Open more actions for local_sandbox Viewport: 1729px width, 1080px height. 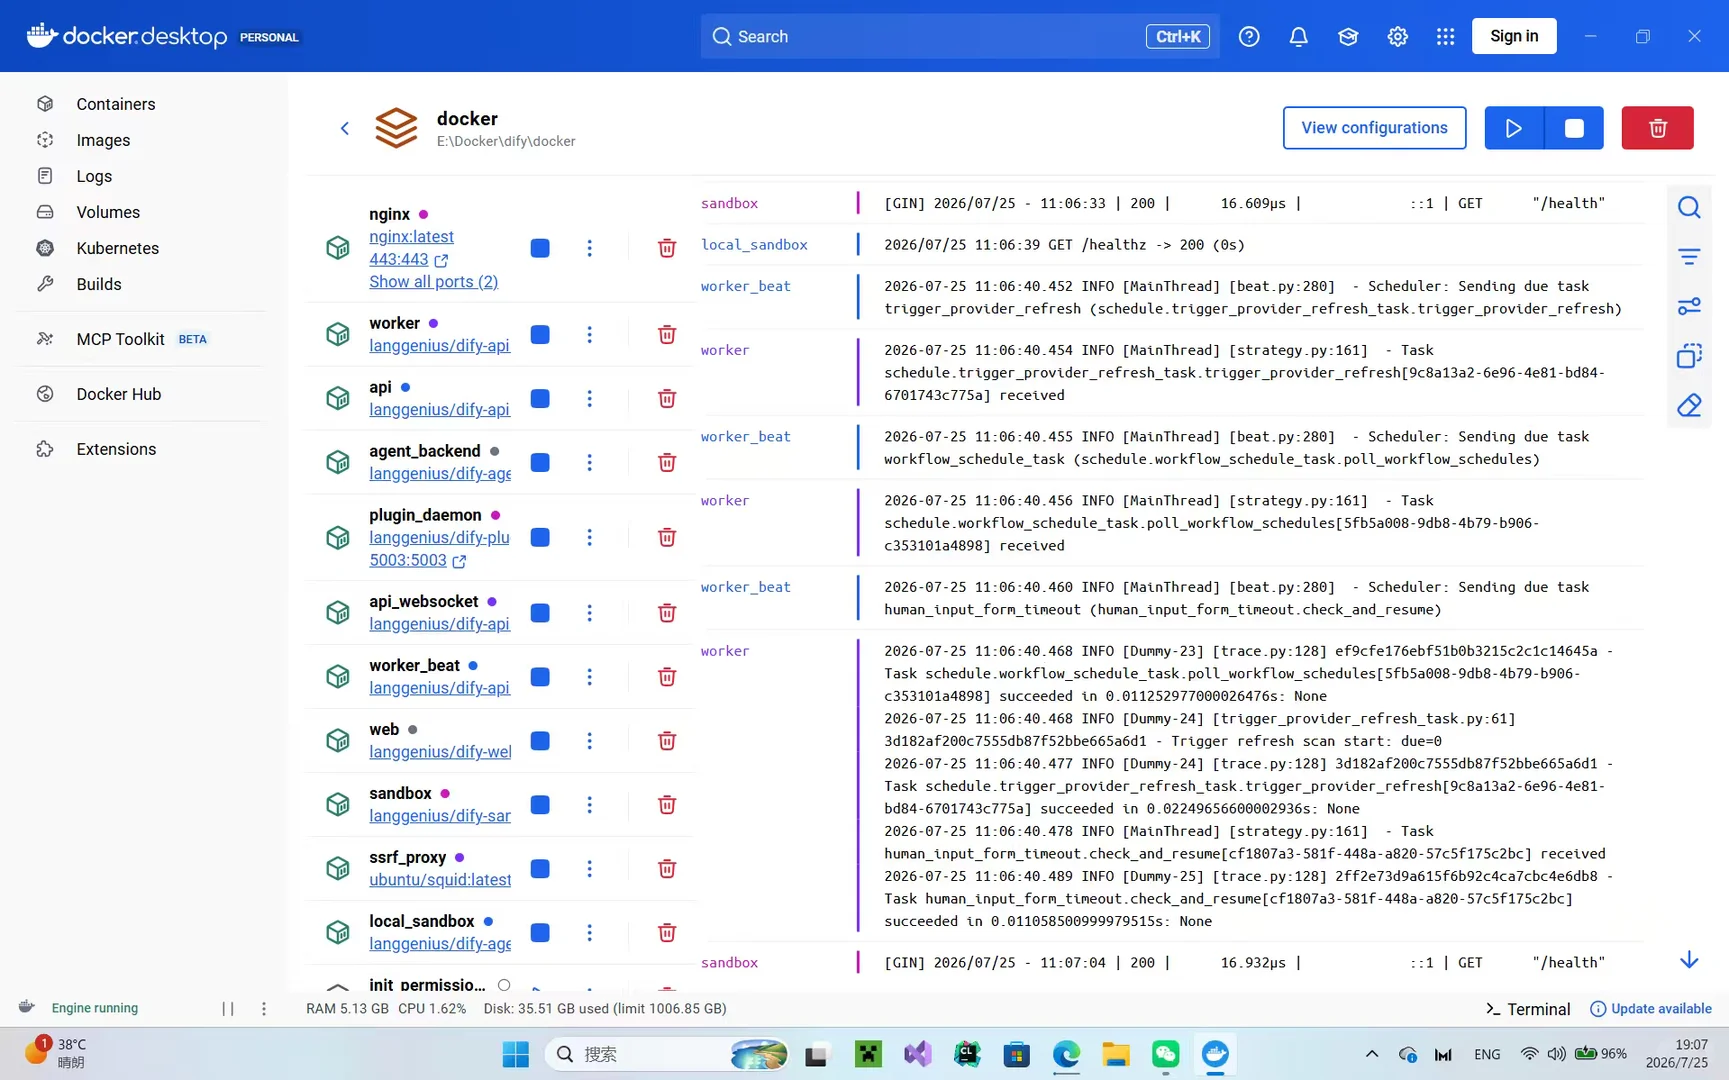(590, 933)
